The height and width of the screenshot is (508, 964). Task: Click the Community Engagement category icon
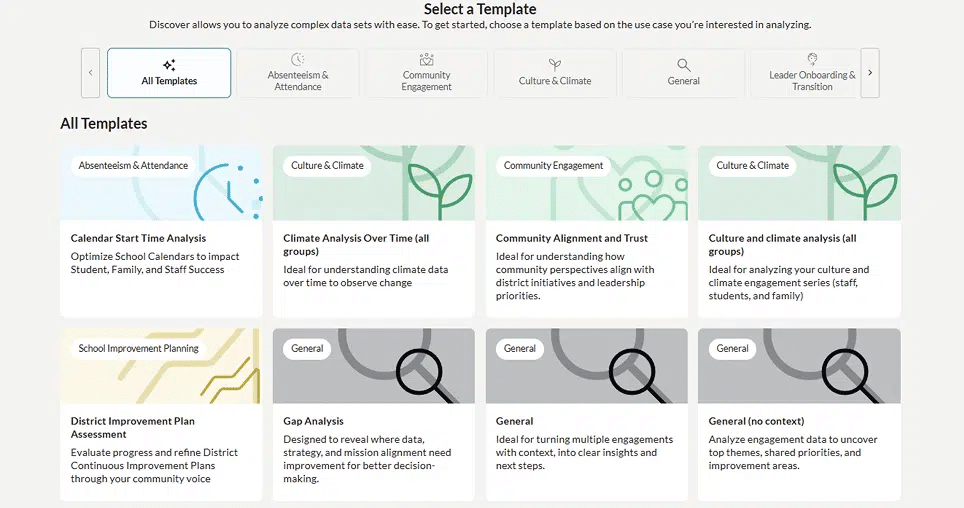(427, 60)
